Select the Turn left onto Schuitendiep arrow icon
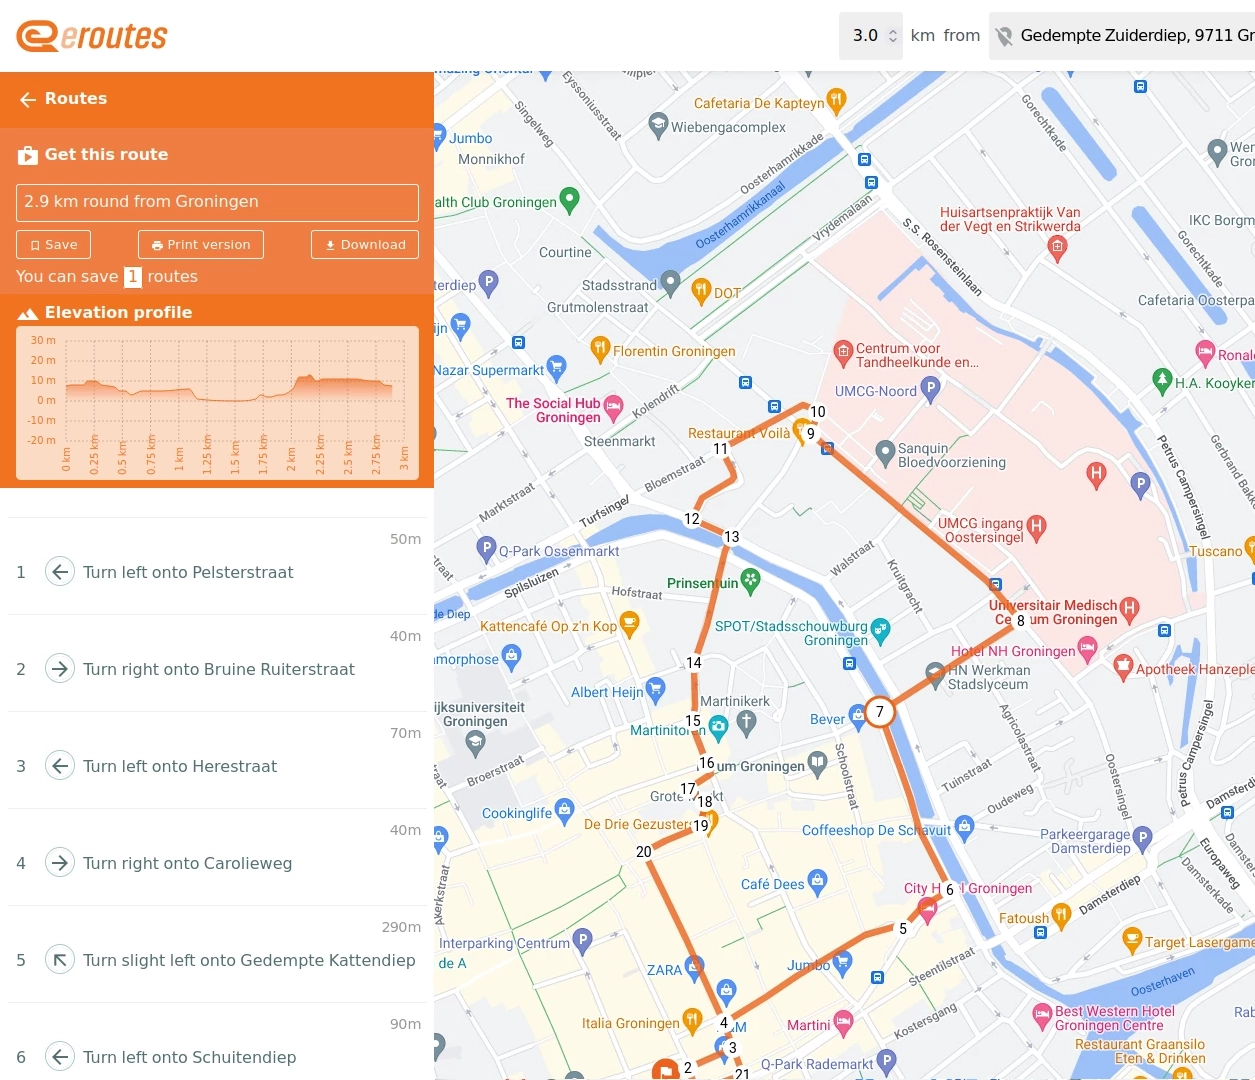Viewport: 1255px width, 1080px height. tap(60, 1057)
